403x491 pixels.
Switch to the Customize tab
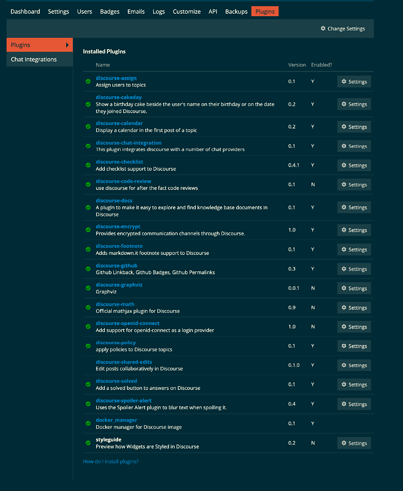187,12
